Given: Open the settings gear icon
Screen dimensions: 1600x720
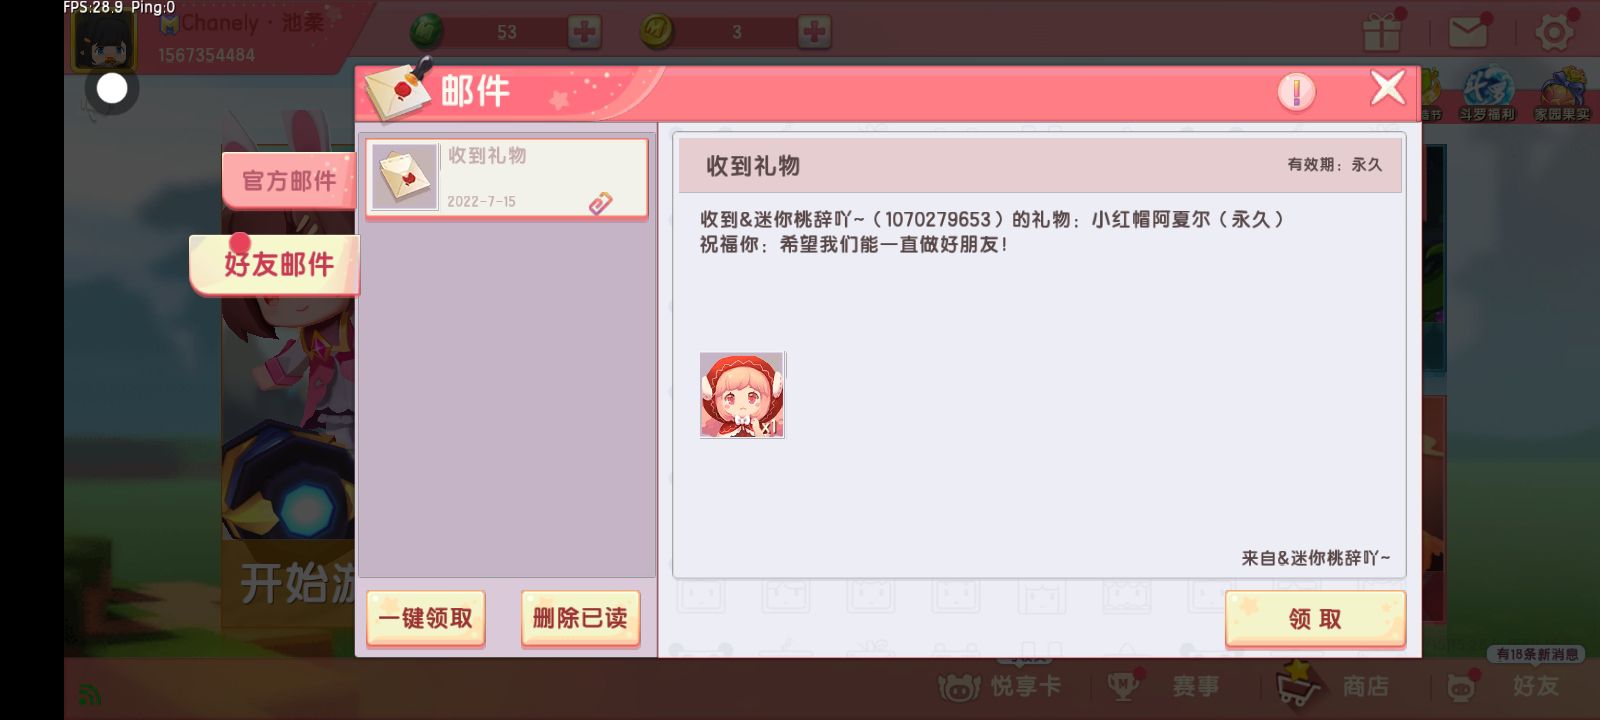Looking at the screenshot, I should 1553,33.
